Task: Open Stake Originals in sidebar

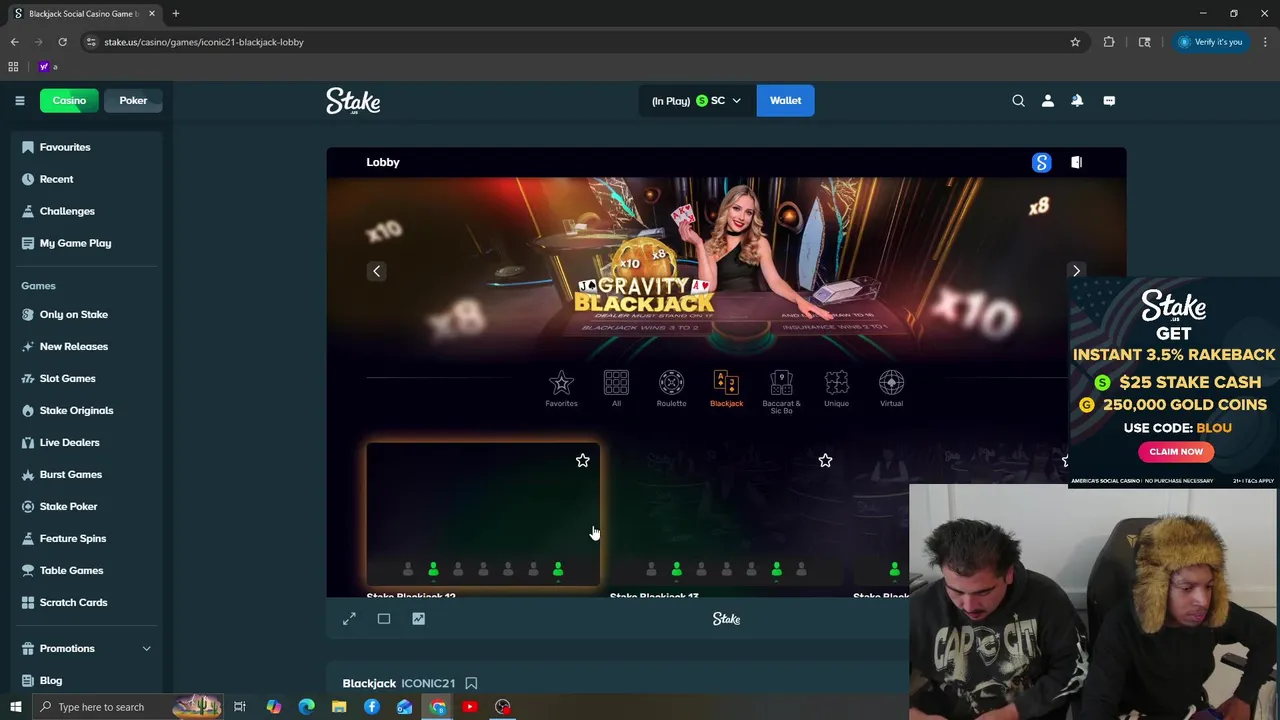Action: coord(86,410)
